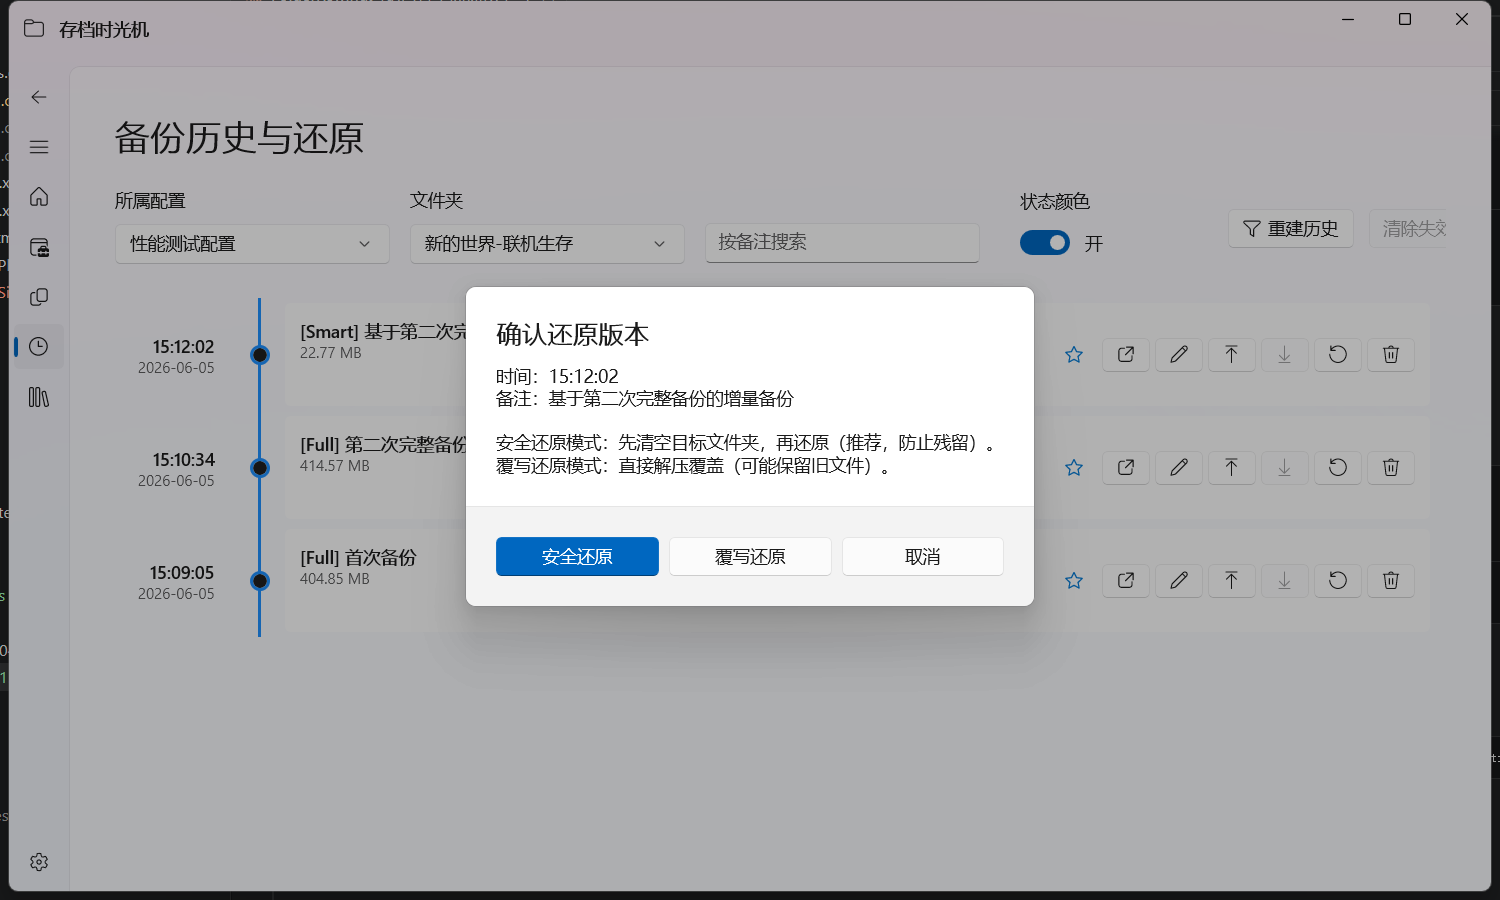Open settings gear at bottom left
Screen dimensions: 1500x900
pyautogui.click(x=39, y=862)
